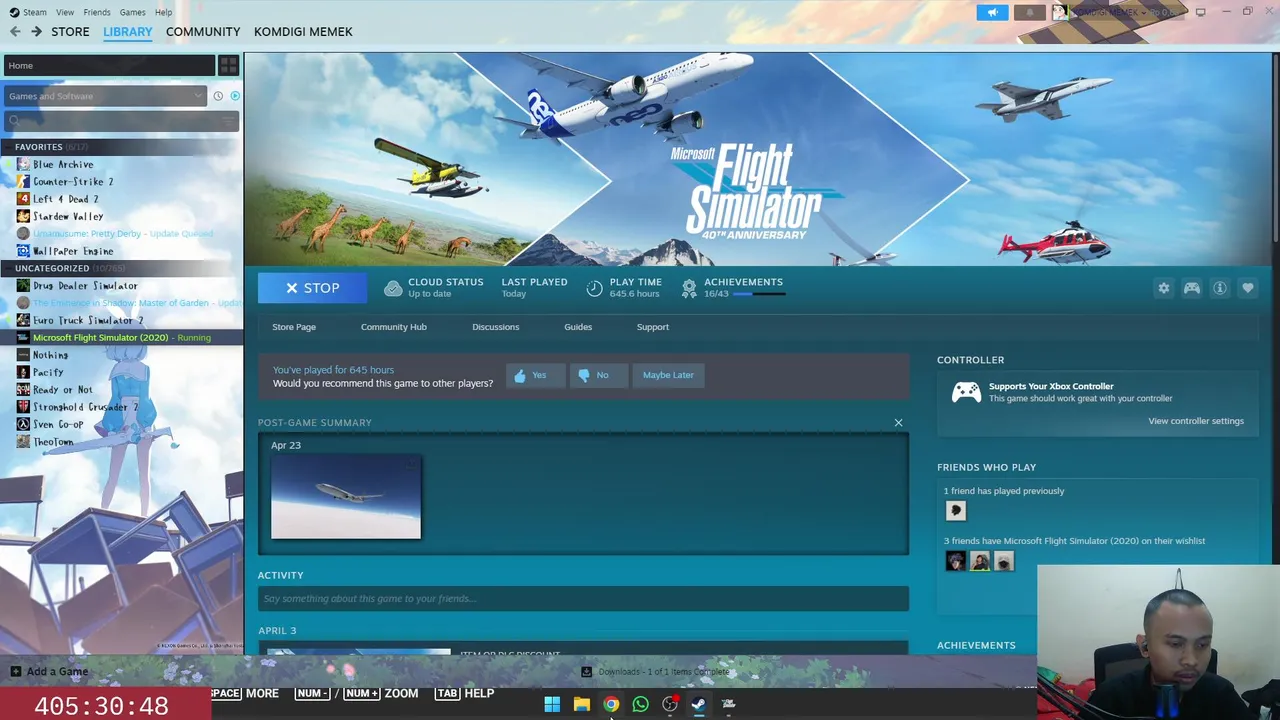
Task: Stop the running game
Action: pyautogui.click(x=312, y=288)
